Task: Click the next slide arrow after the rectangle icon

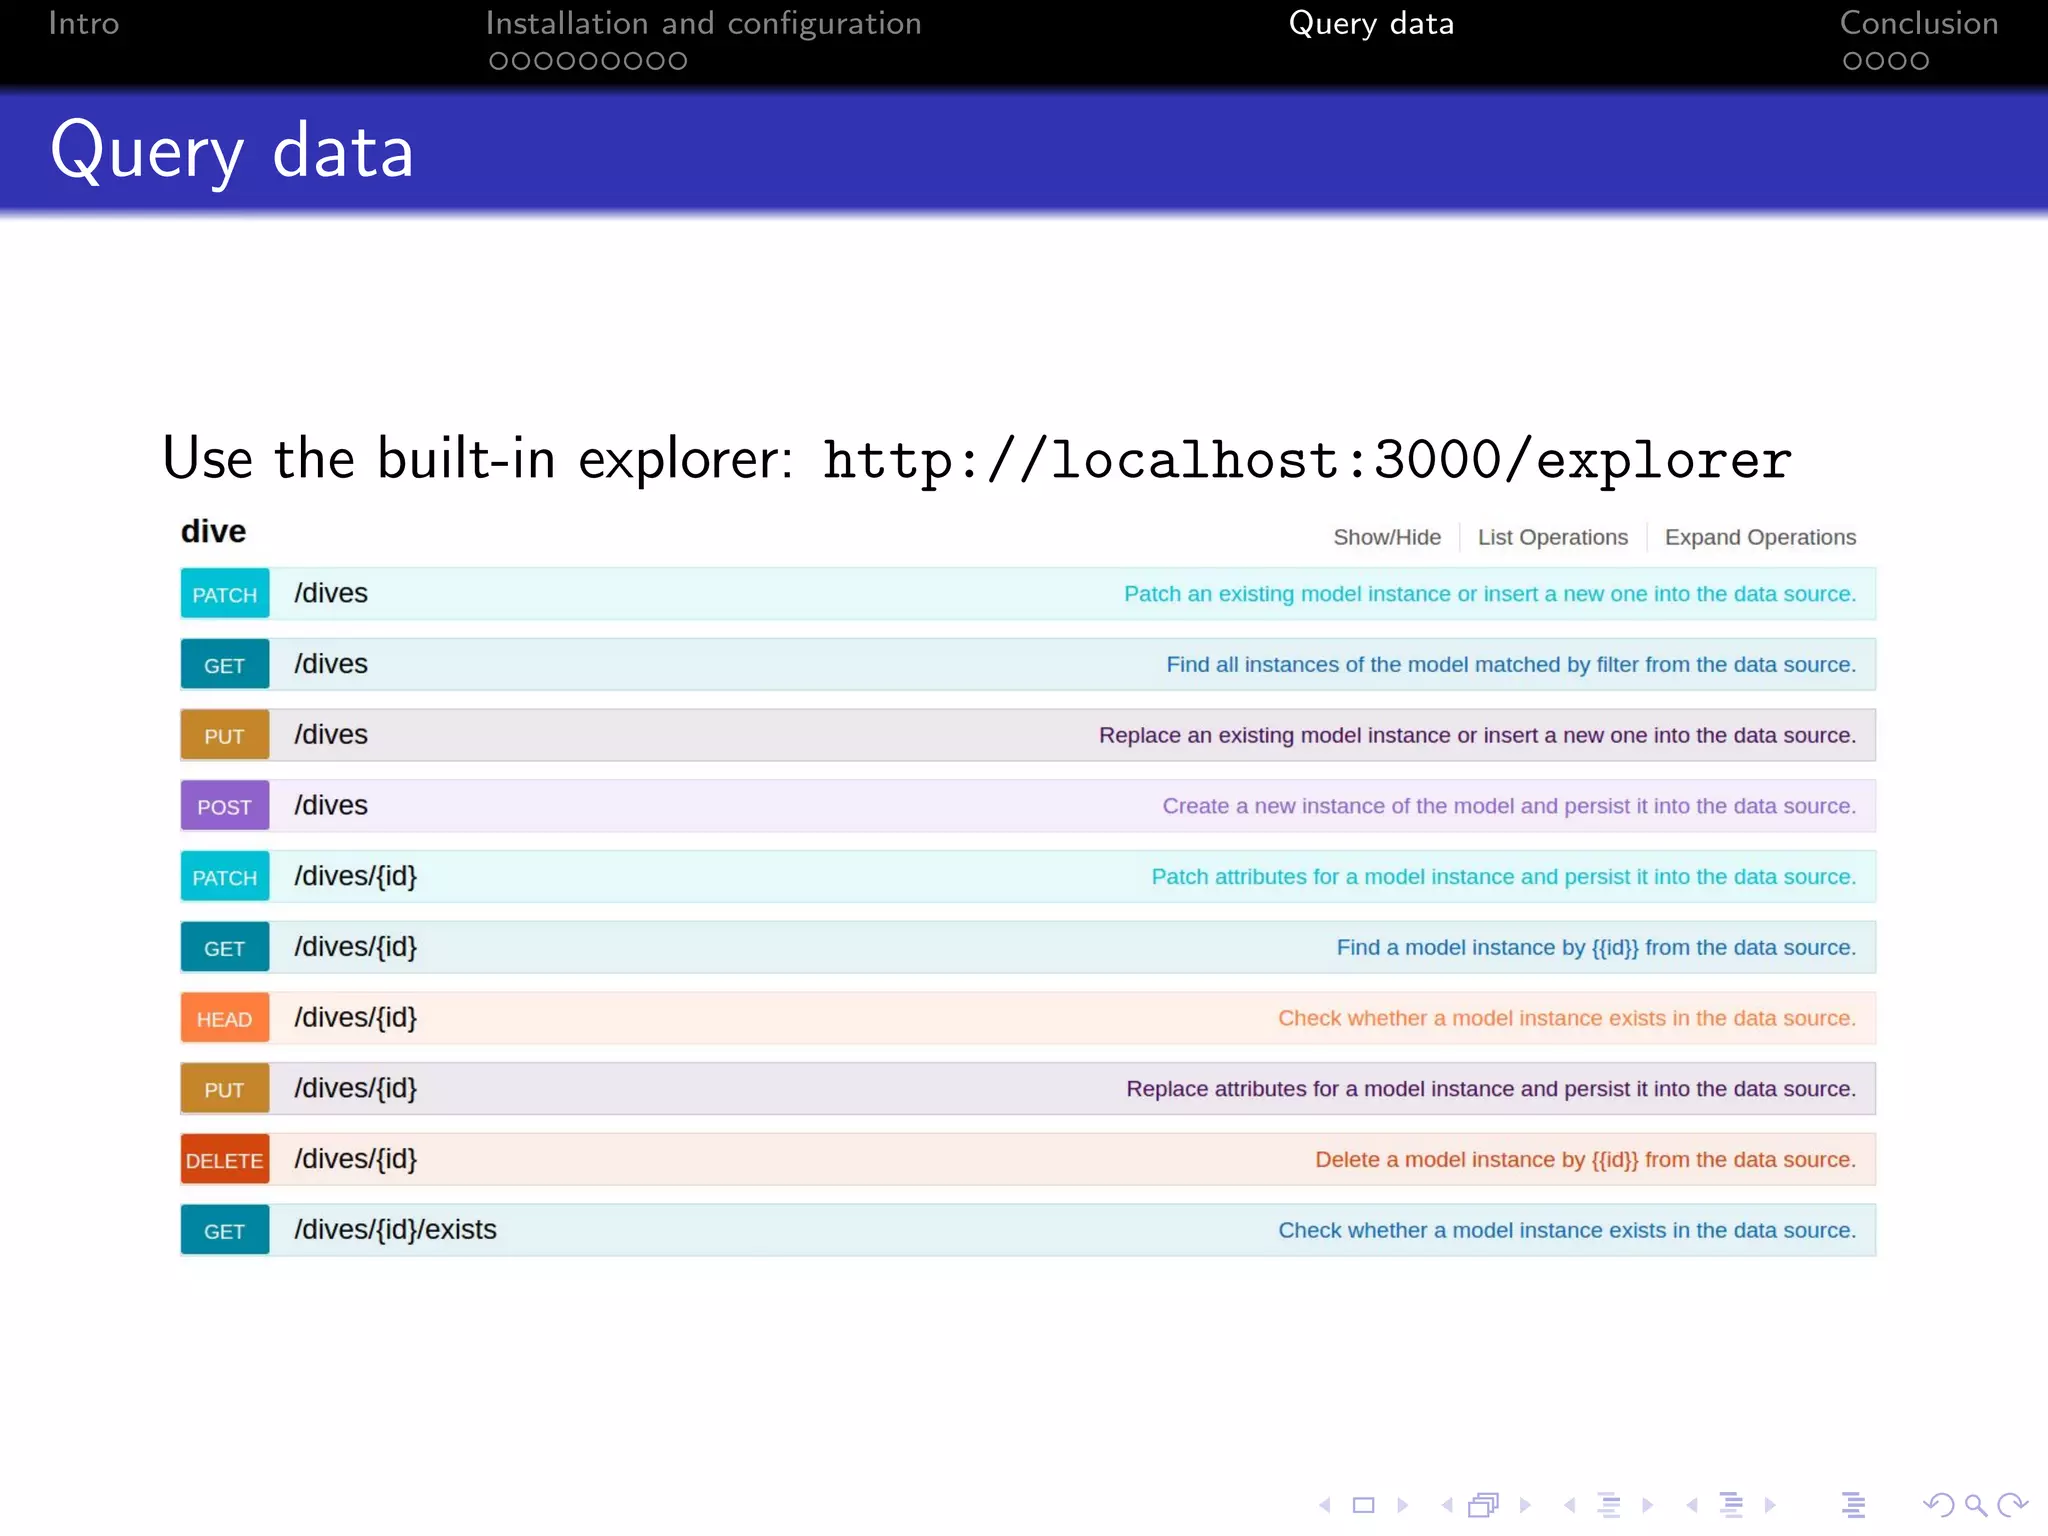Action: tap(1402, 1505)
